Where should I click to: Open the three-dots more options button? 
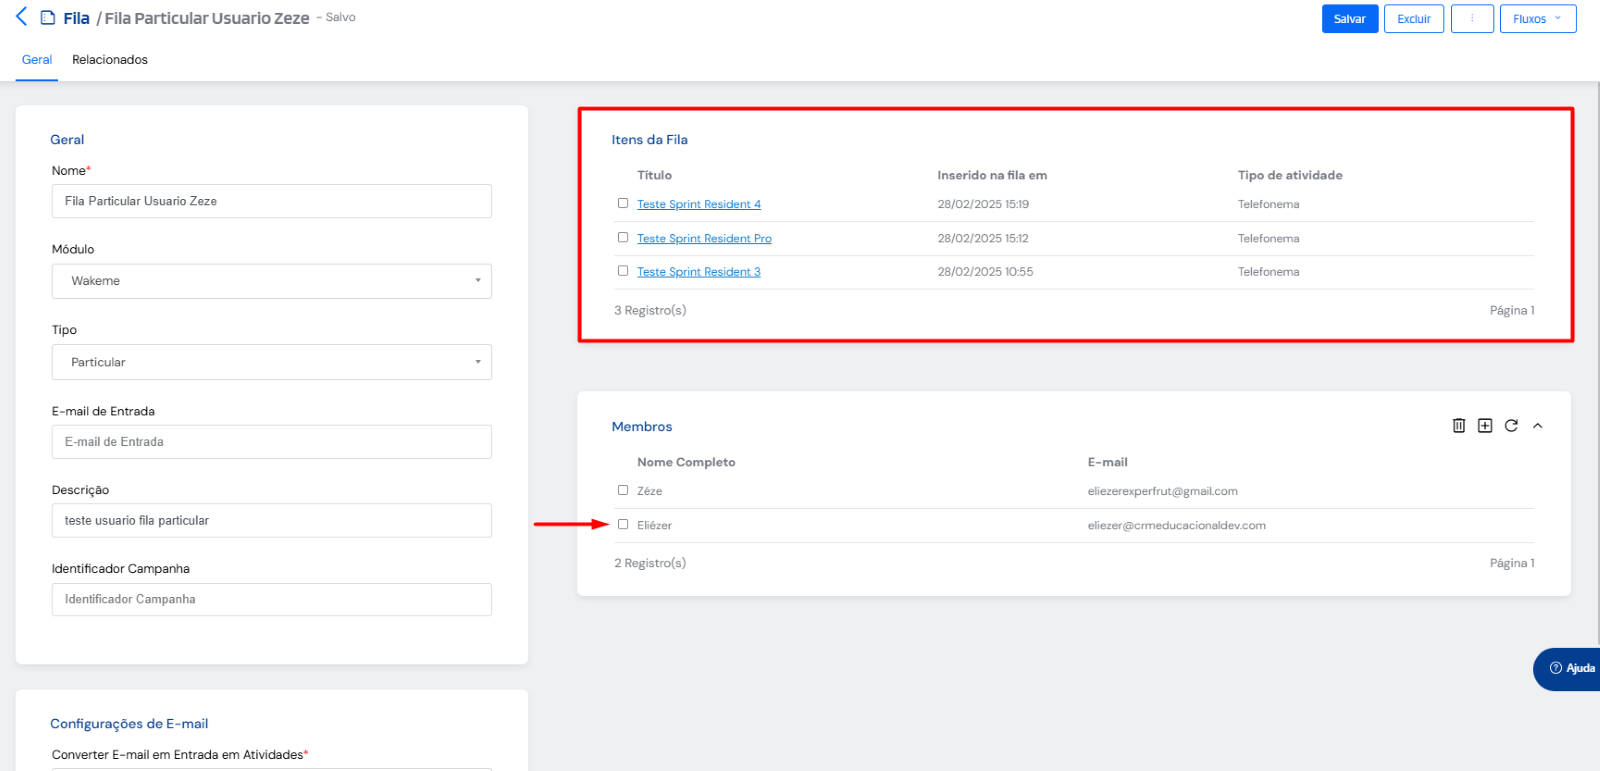click(1472, 19)
